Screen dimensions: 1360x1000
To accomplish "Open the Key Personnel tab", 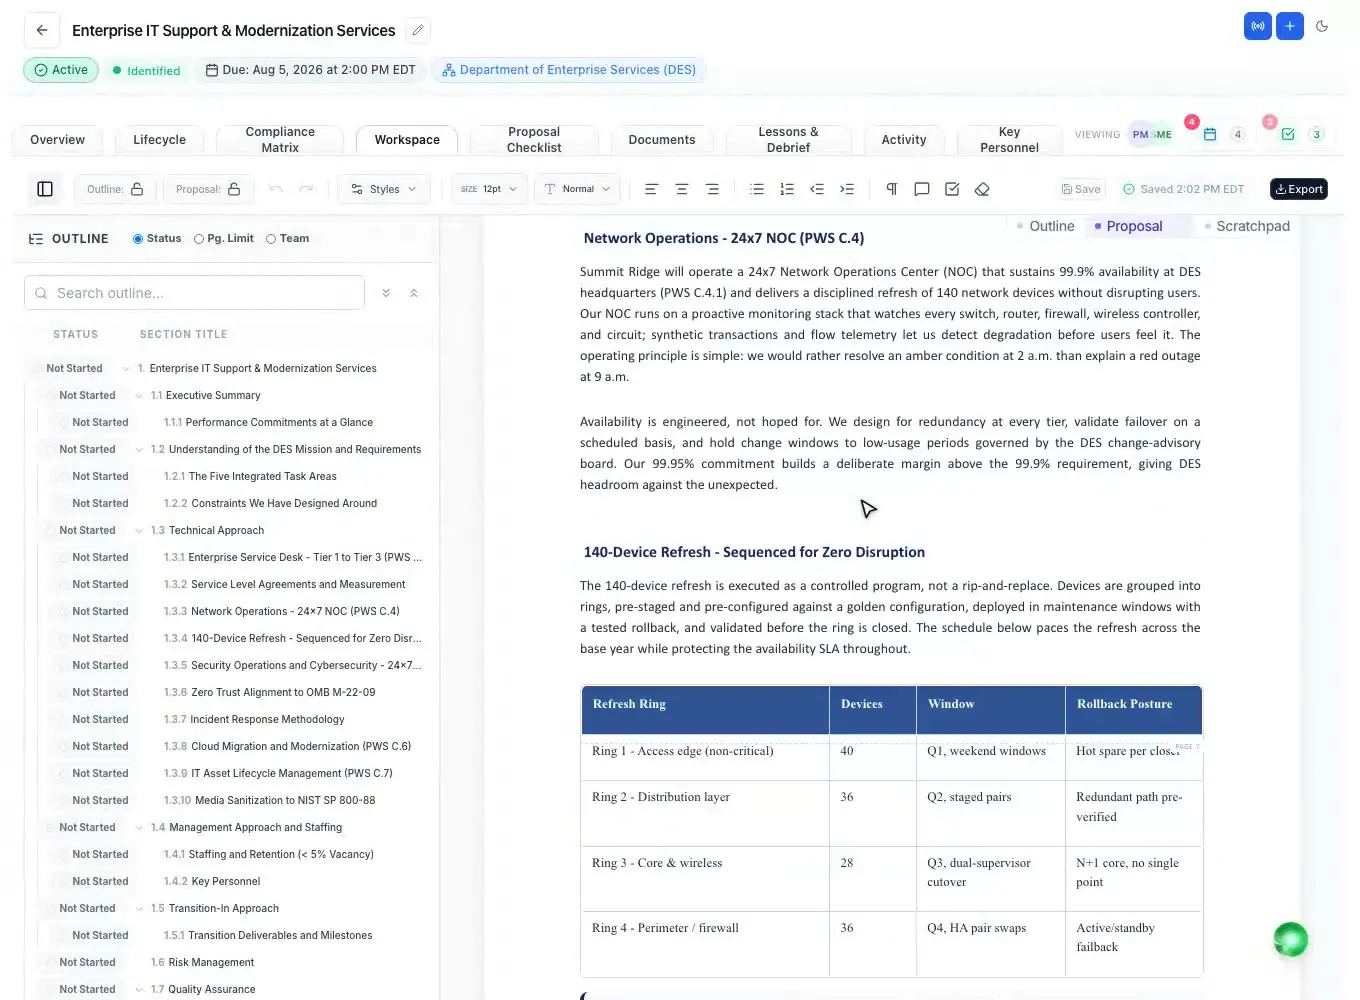I will pyautogui.click(x=1009, y=140).
